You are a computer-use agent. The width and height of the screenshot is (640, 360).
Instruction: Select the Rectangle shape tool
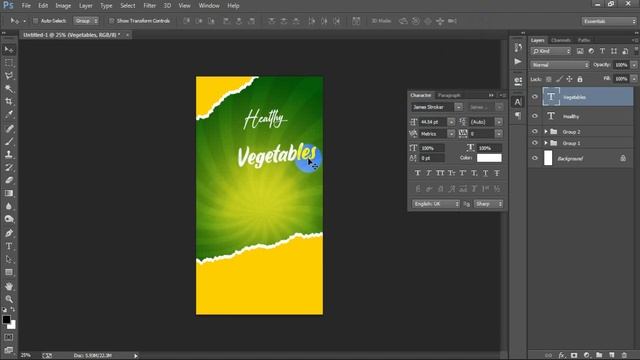[x=9, y=272]
